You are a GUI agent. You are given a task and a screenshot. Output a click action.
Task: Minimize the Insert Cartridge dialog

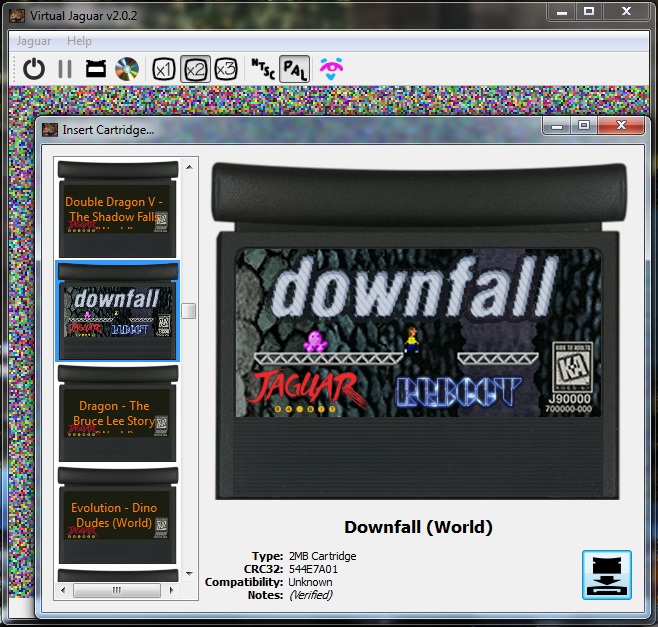click(557, 125)
